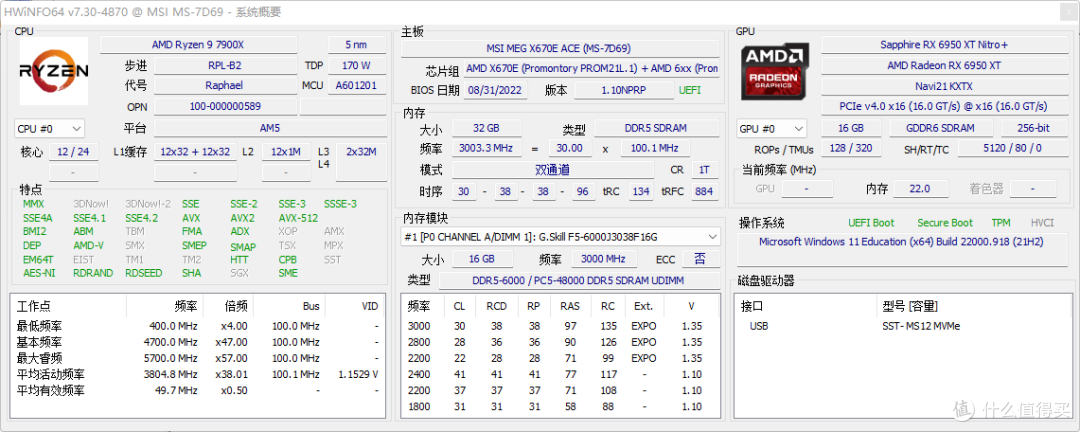
Task: Click the 最大睿频 row label
Action: (39, 358)
